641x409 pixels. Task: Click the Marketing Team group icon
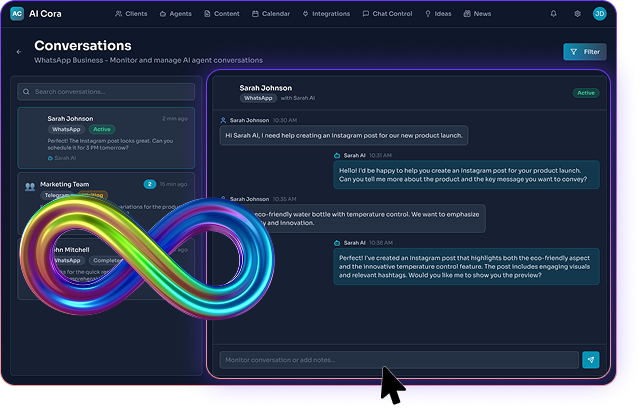click(x=30, y=185)
